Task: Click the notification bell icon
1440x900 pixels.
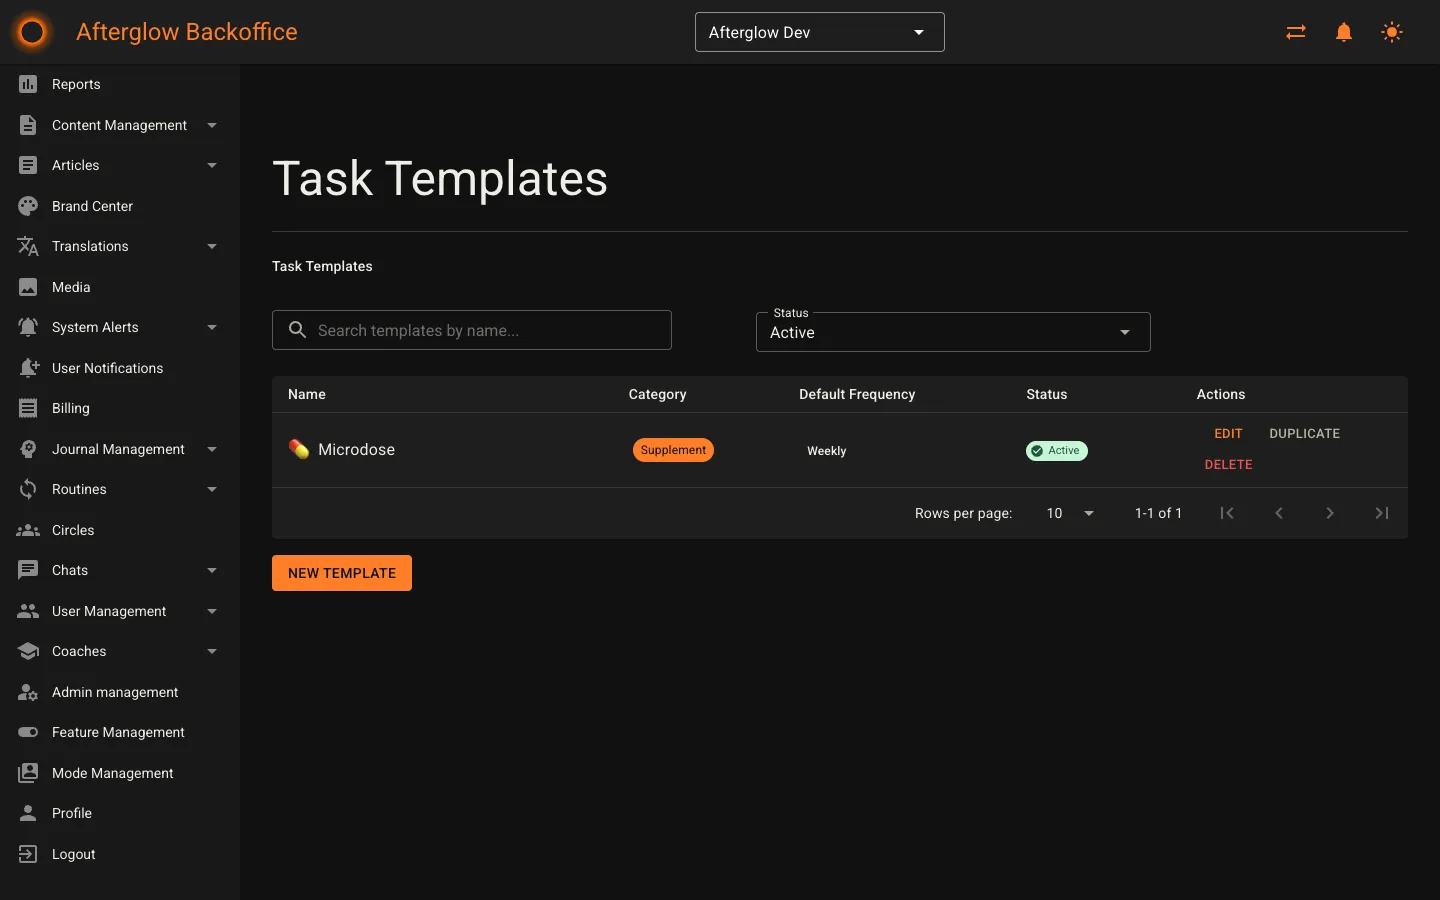Action: [1343, 32]
